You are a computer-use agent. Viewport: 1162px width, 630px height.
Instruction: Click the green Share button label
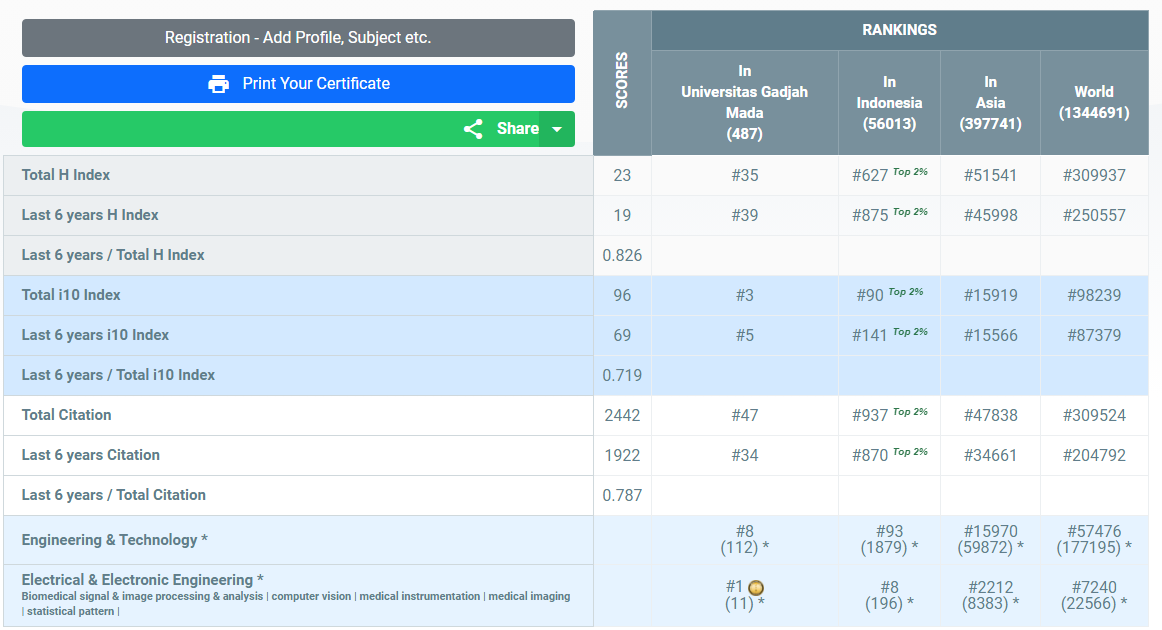(517, 129)
